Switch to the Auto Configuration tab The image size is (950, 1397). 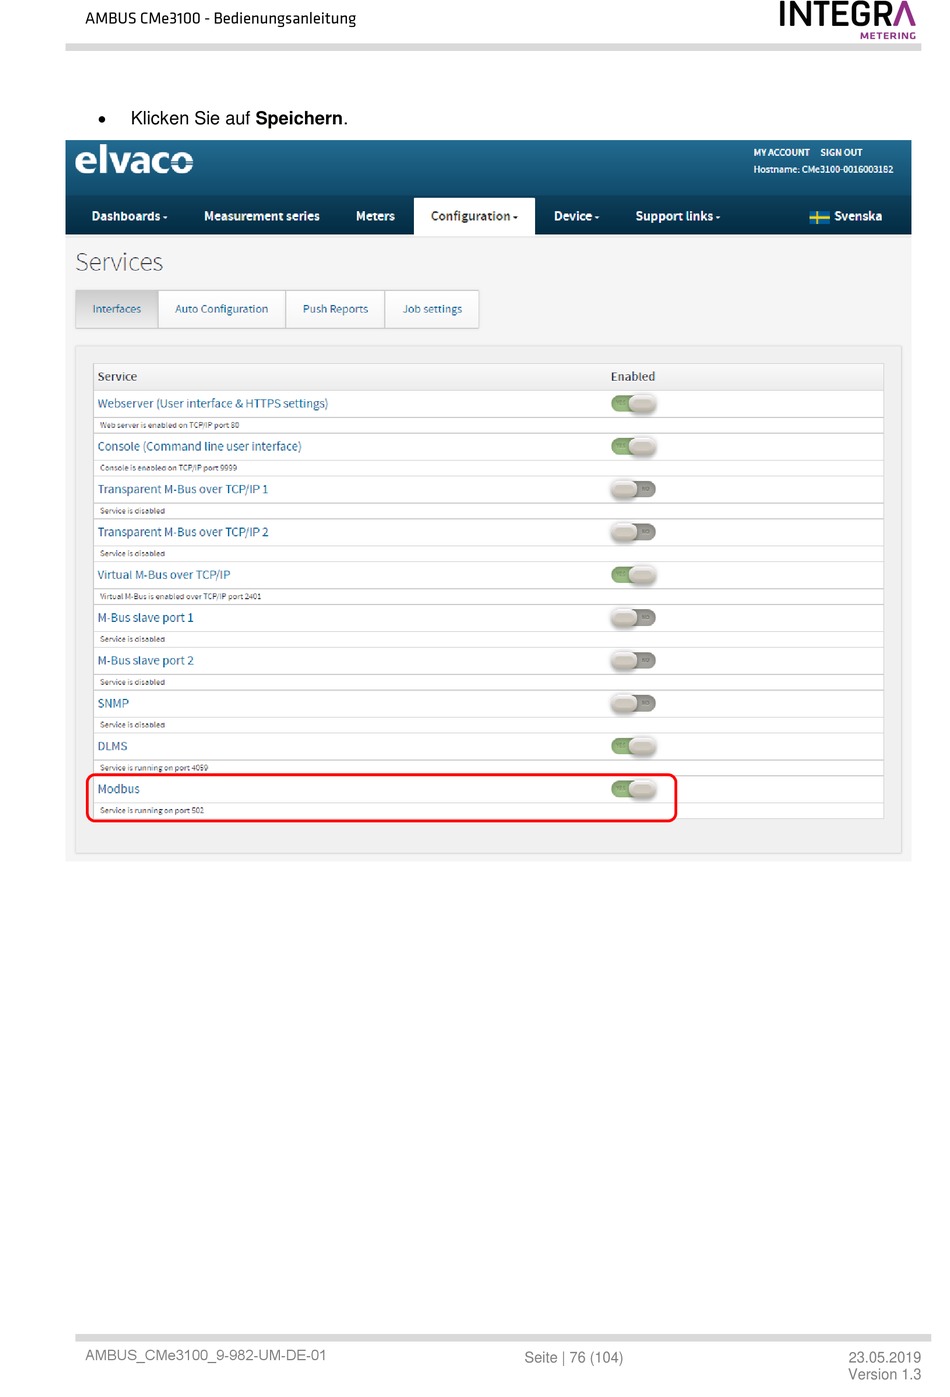coord(221,309)
